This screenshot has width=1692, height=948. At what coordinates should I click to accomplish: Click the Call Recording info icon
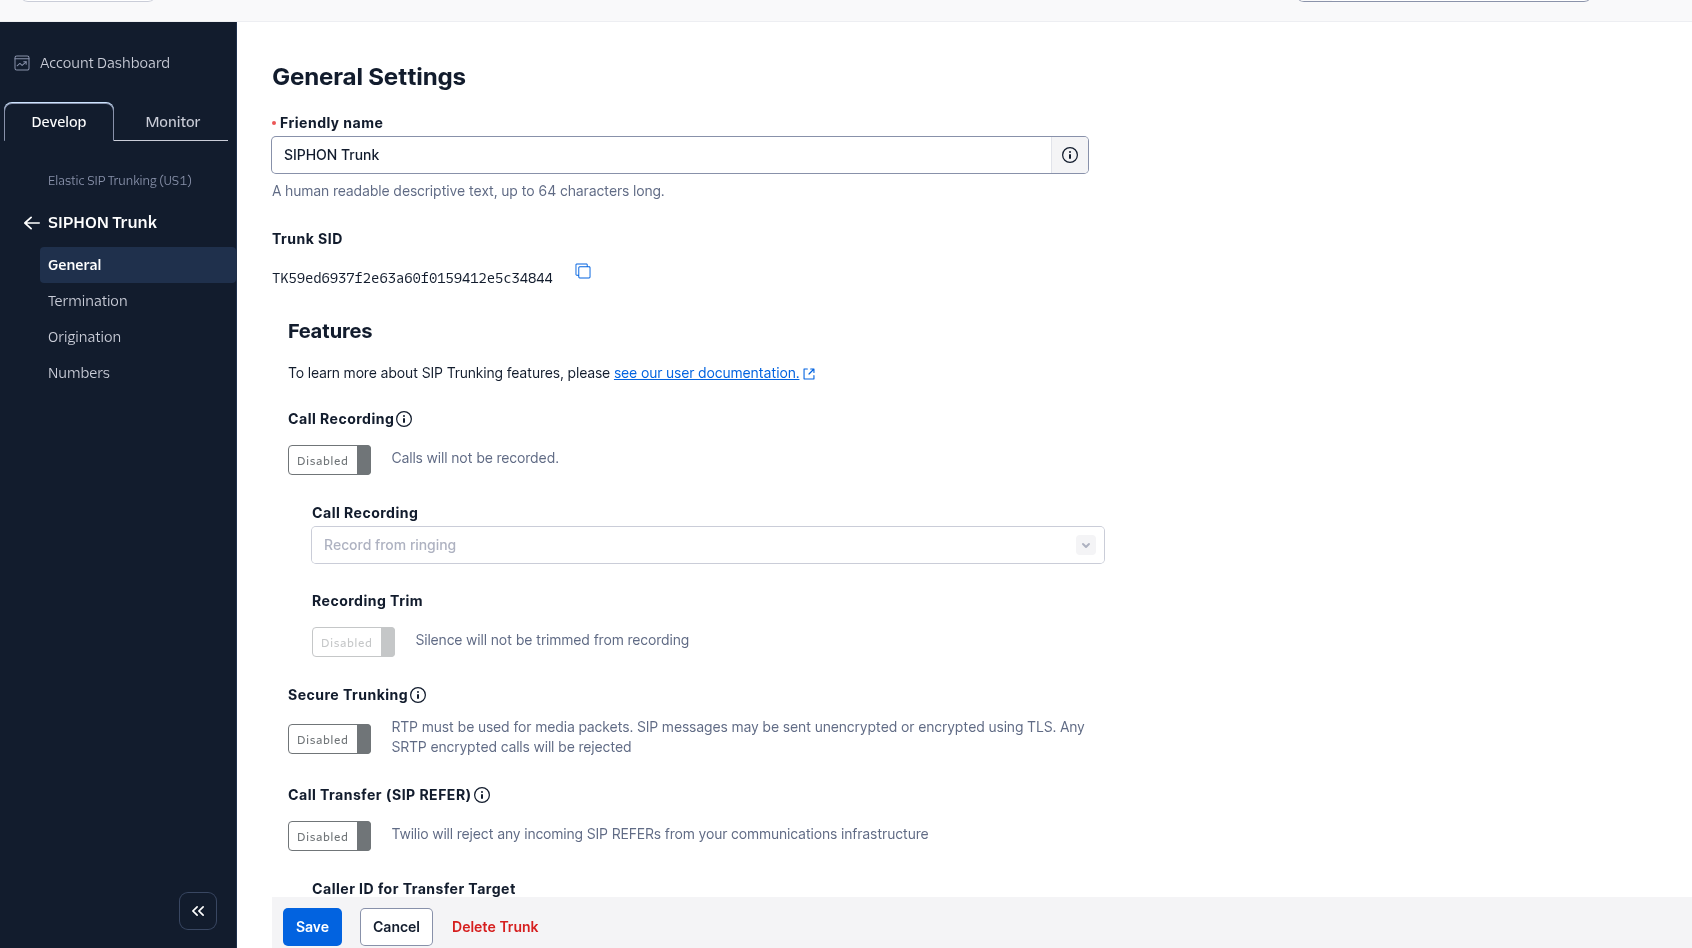(x=404, y=419)
